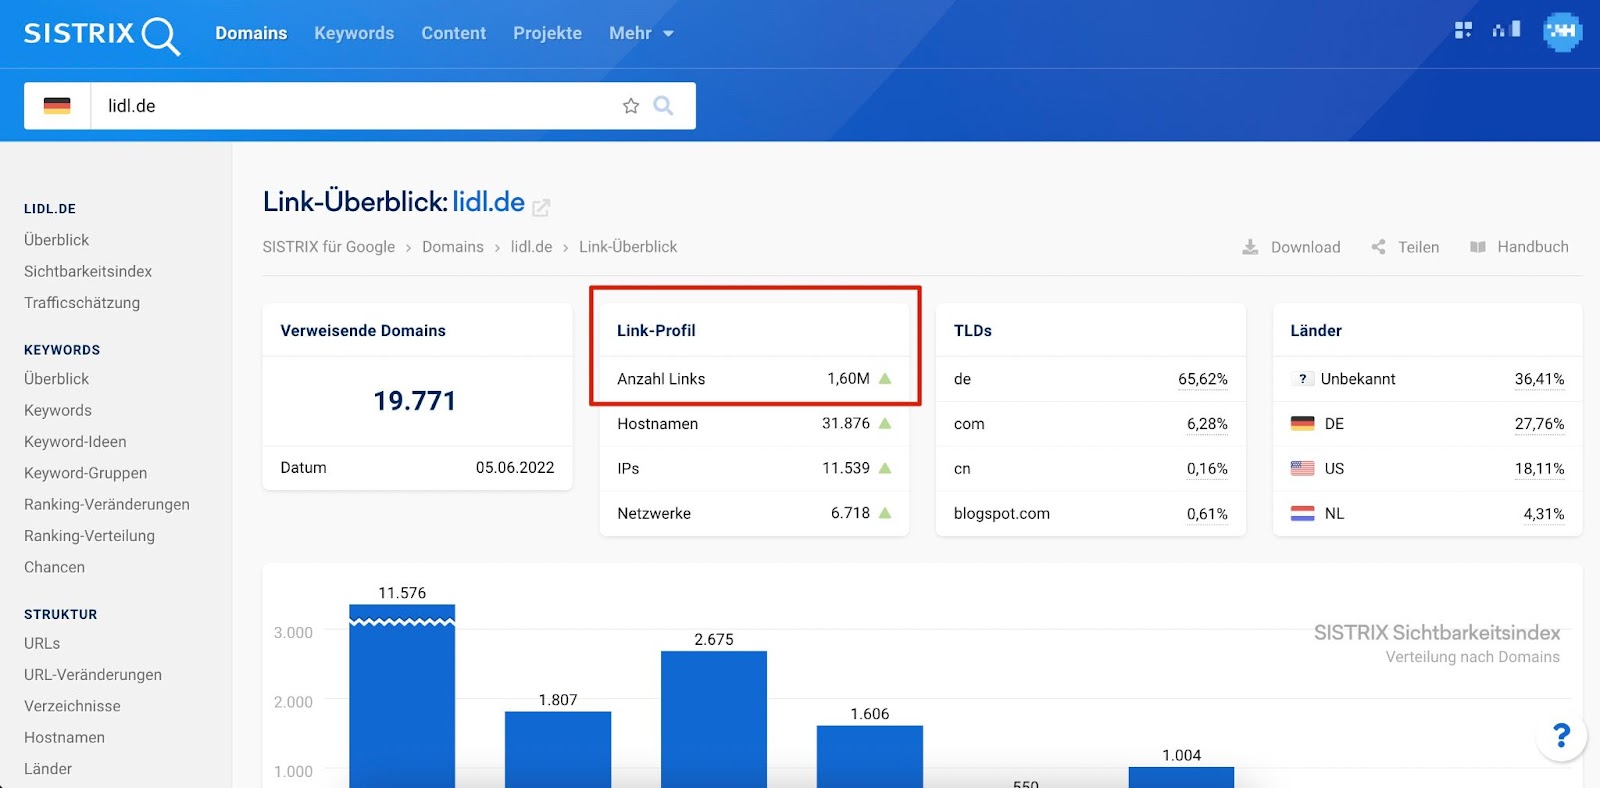Open URL-Veränderungen in sidebar
This screenshot has height=788, width=1600.
[x=93, y=674]
